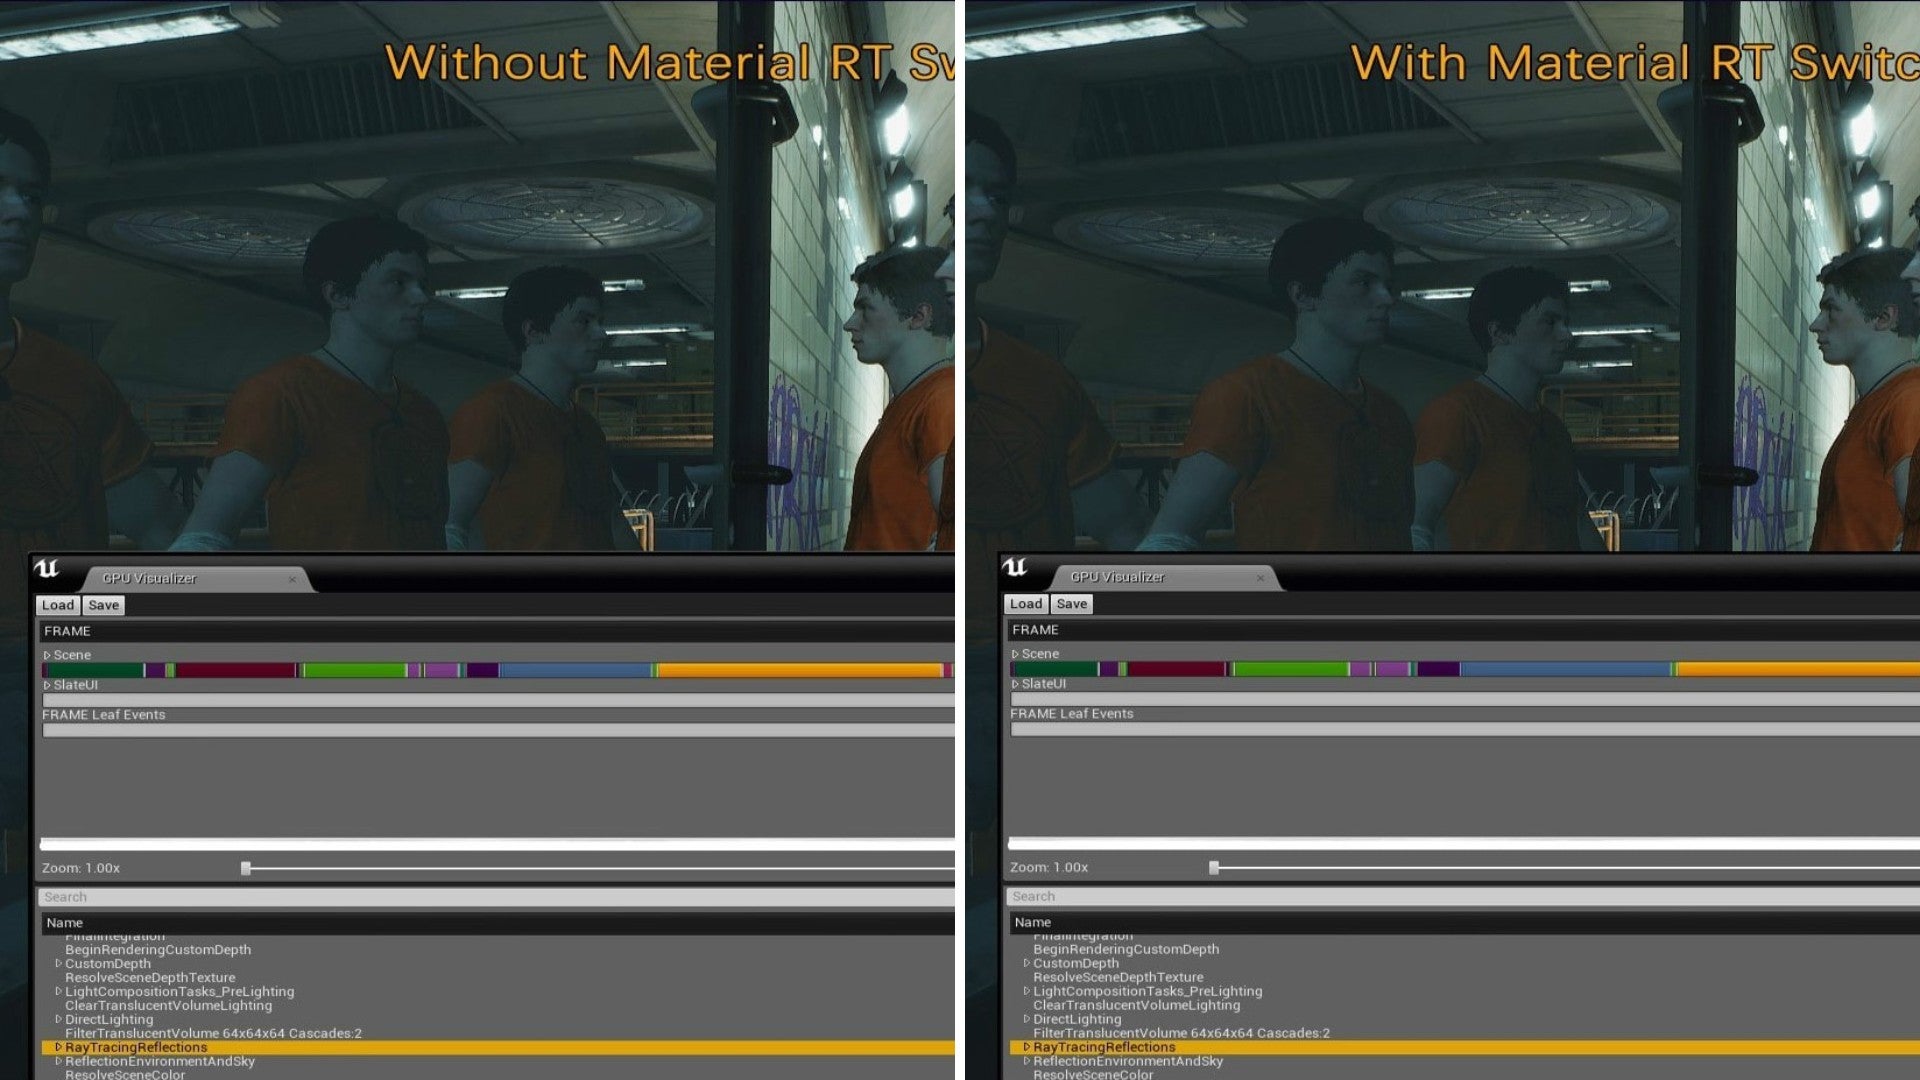Expand SlateUI row in left FRAME panel
The width and height of the screenshot is (1920, 1080).
47,685
